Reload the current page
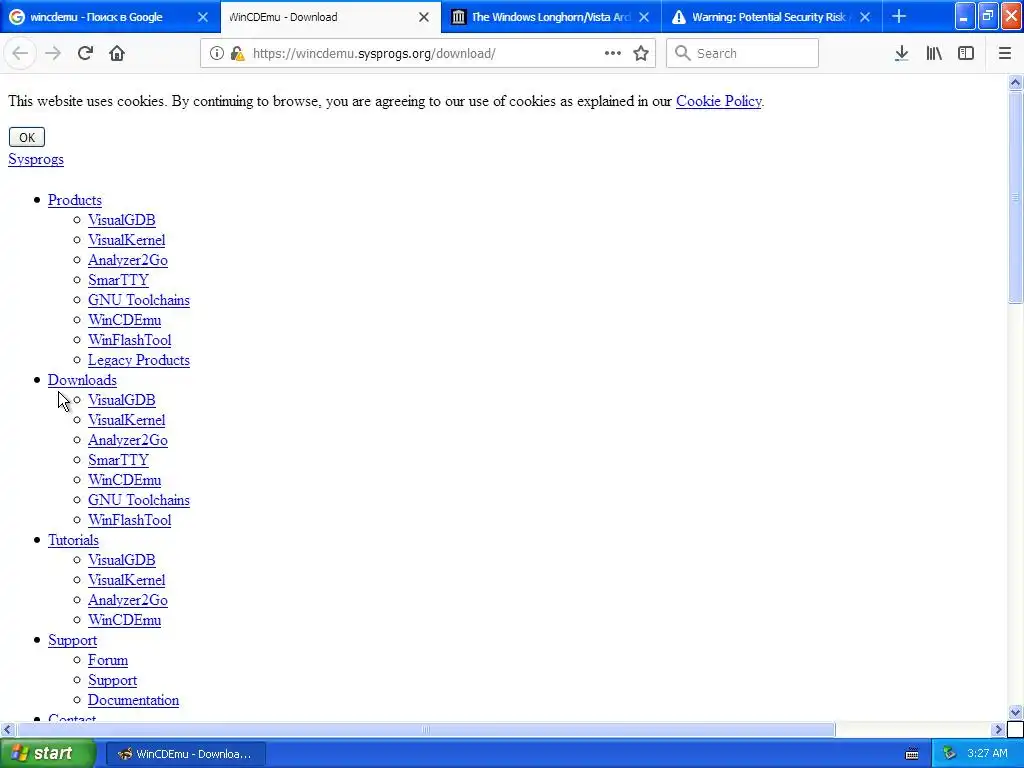This screenshot has width=1024, height=768. tap(85, 54)
